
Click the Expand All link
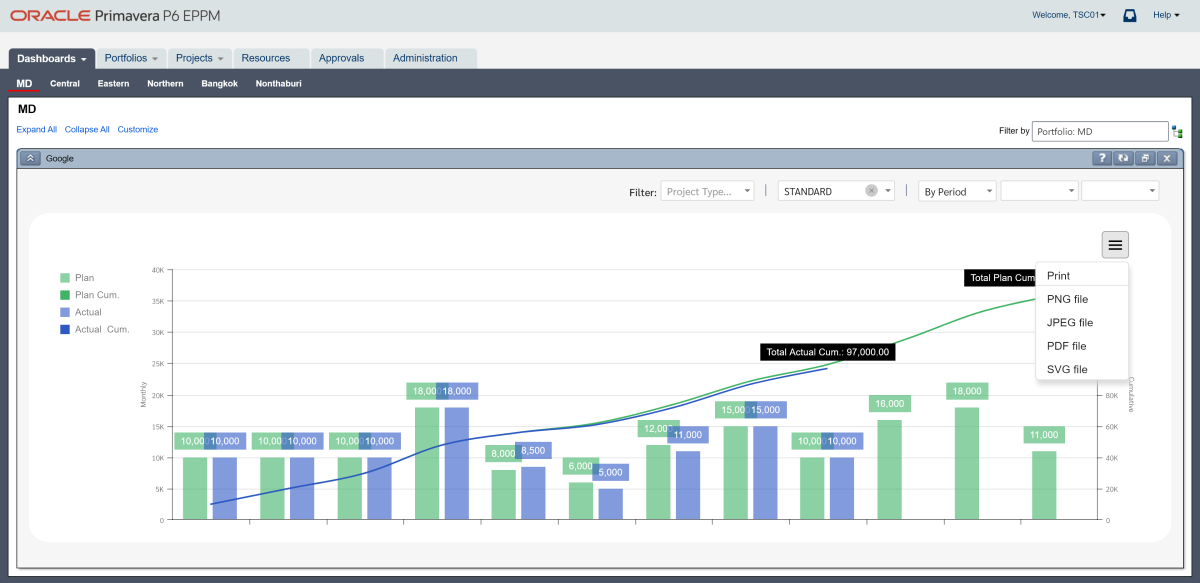pyautogui.click(x=36, y=129)
